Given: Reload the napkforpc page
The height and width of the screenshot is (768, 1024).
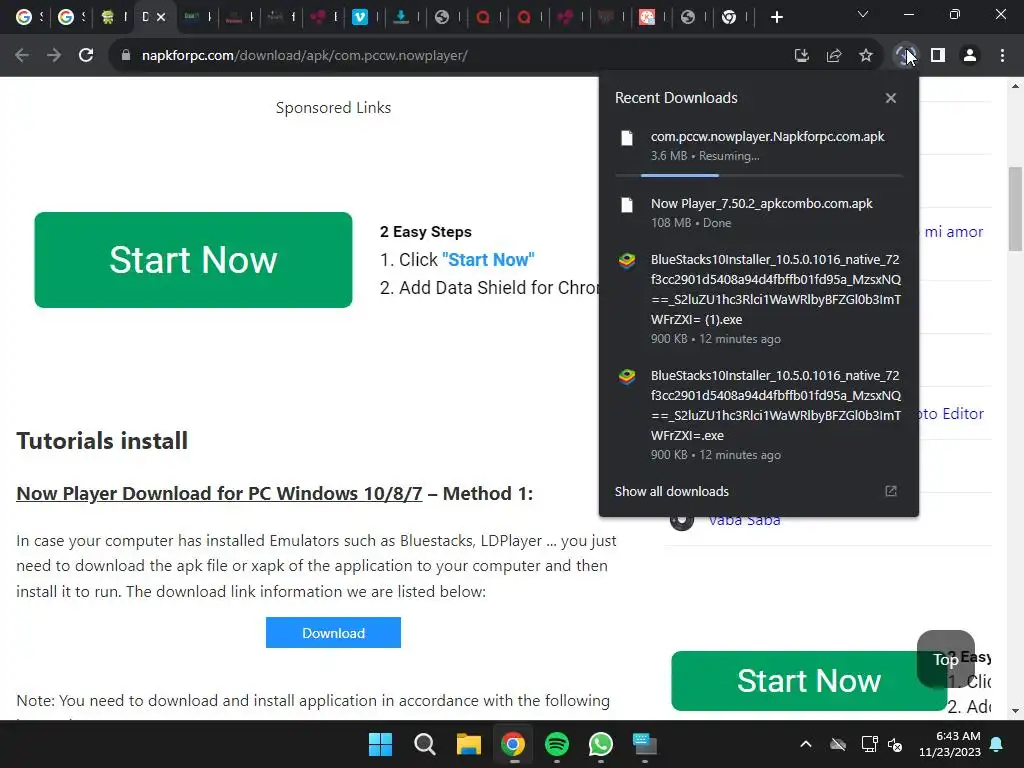Looking at the screenshot, I should pyautogui.click(x=86, y=56).
